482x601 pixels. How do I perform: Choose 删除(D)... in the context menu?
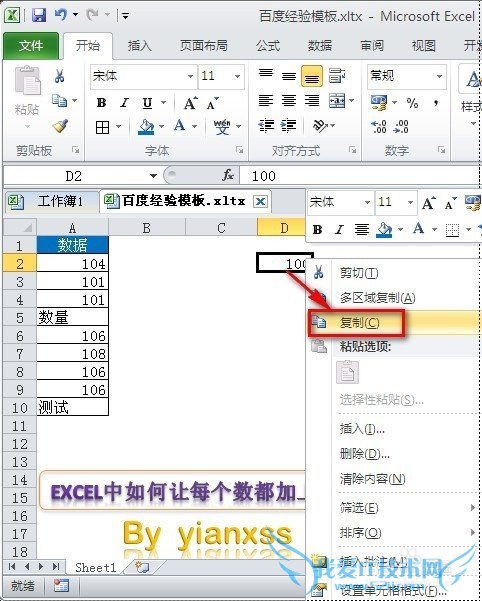click(x=395, y=454)
